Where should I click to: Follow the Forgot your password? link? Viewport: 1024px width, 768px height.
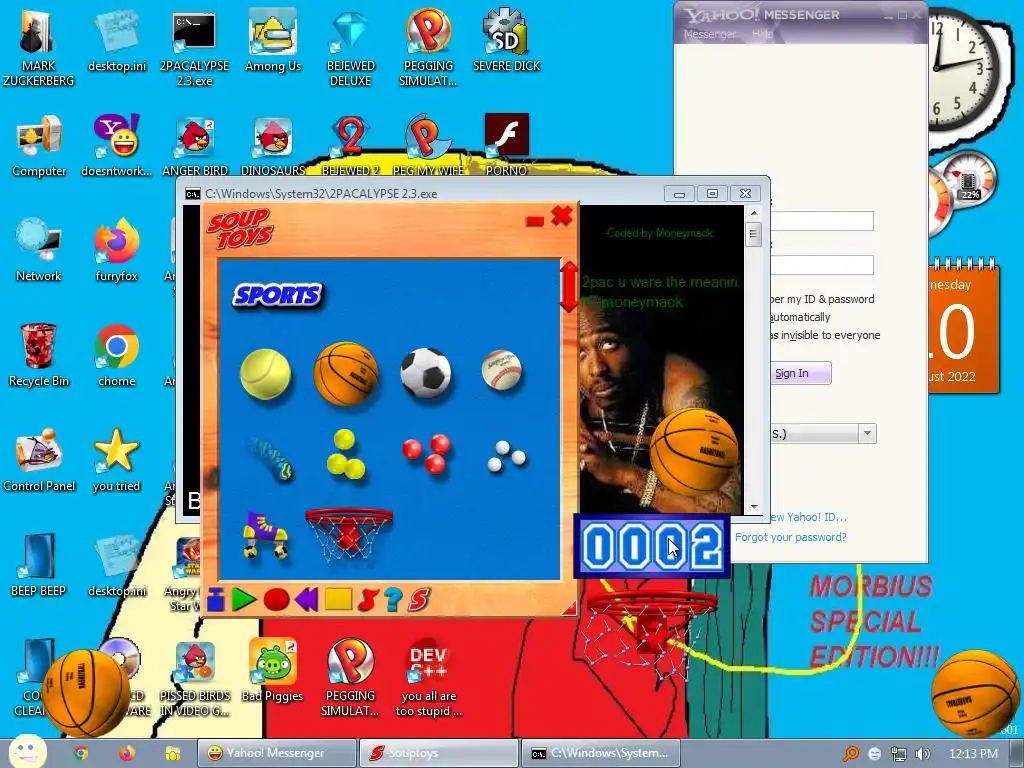click(x=790, y=537)
